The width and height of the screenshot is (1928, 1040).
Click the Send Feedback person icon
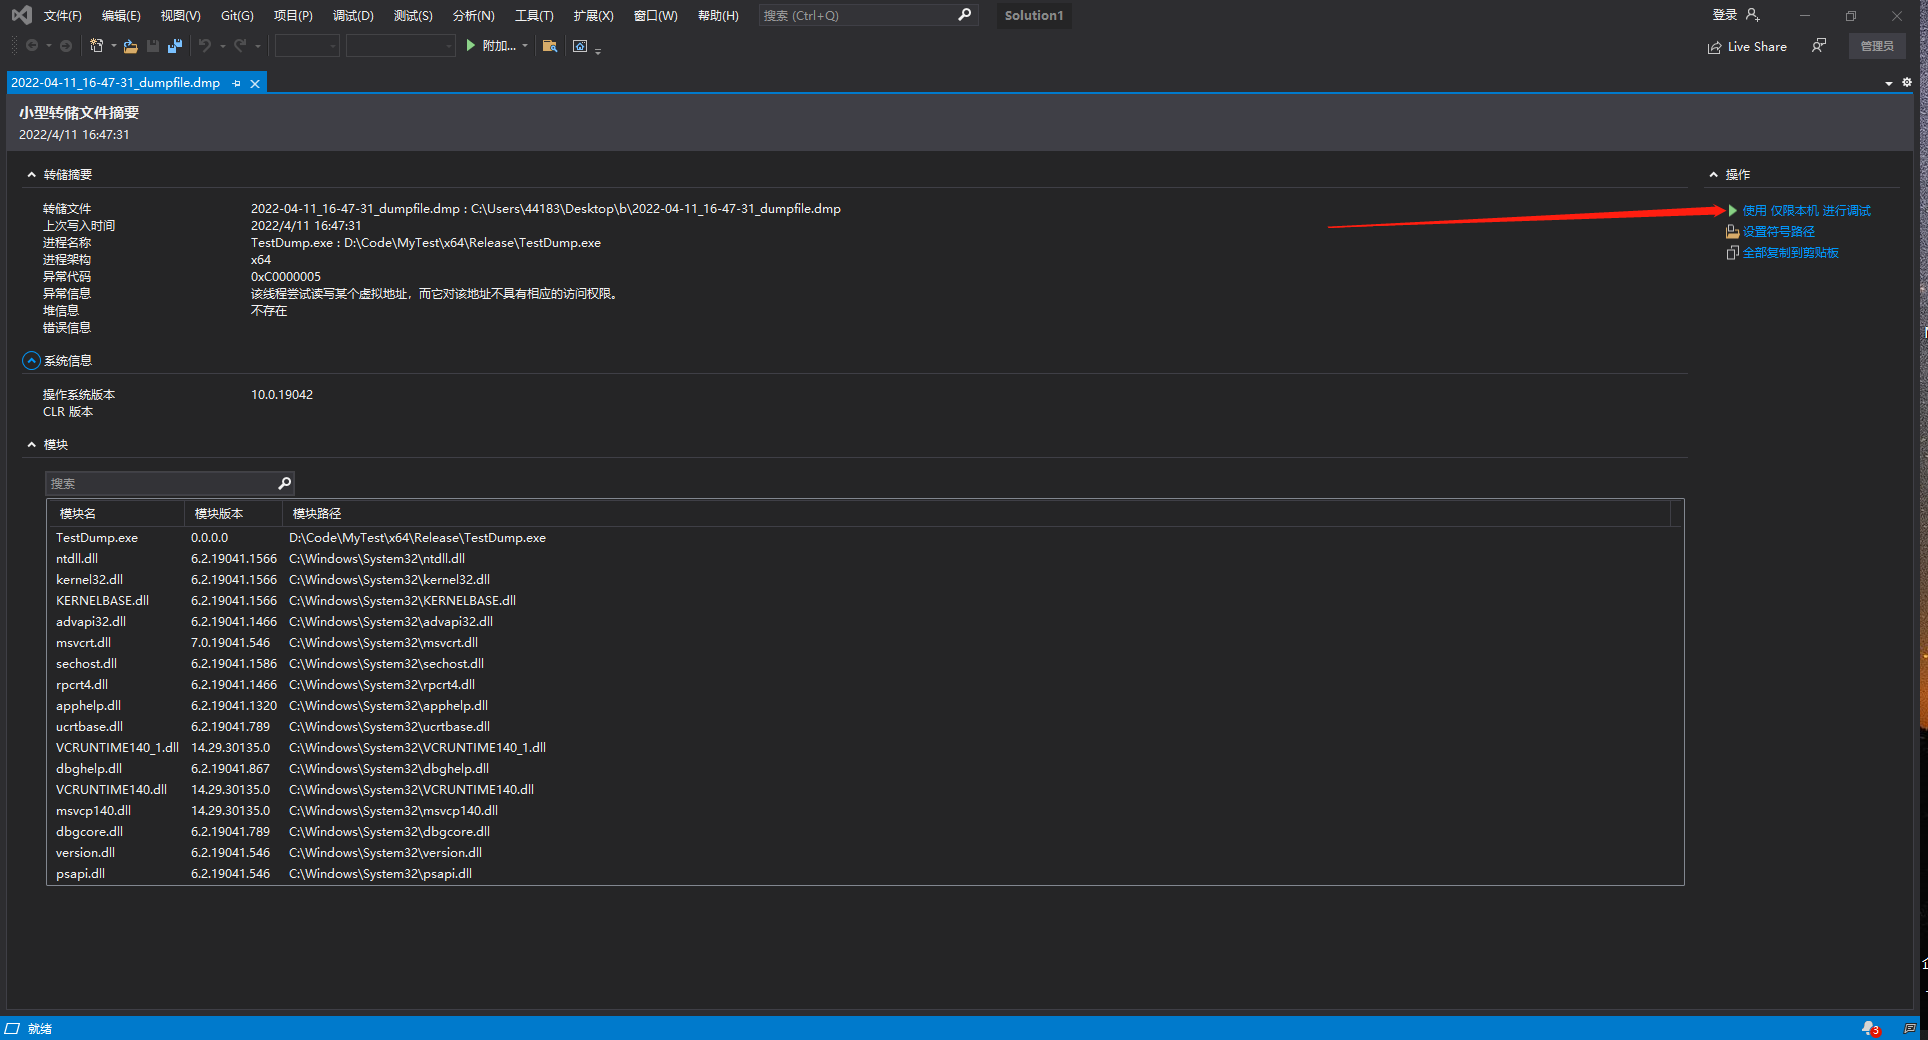pos(1819,46)
